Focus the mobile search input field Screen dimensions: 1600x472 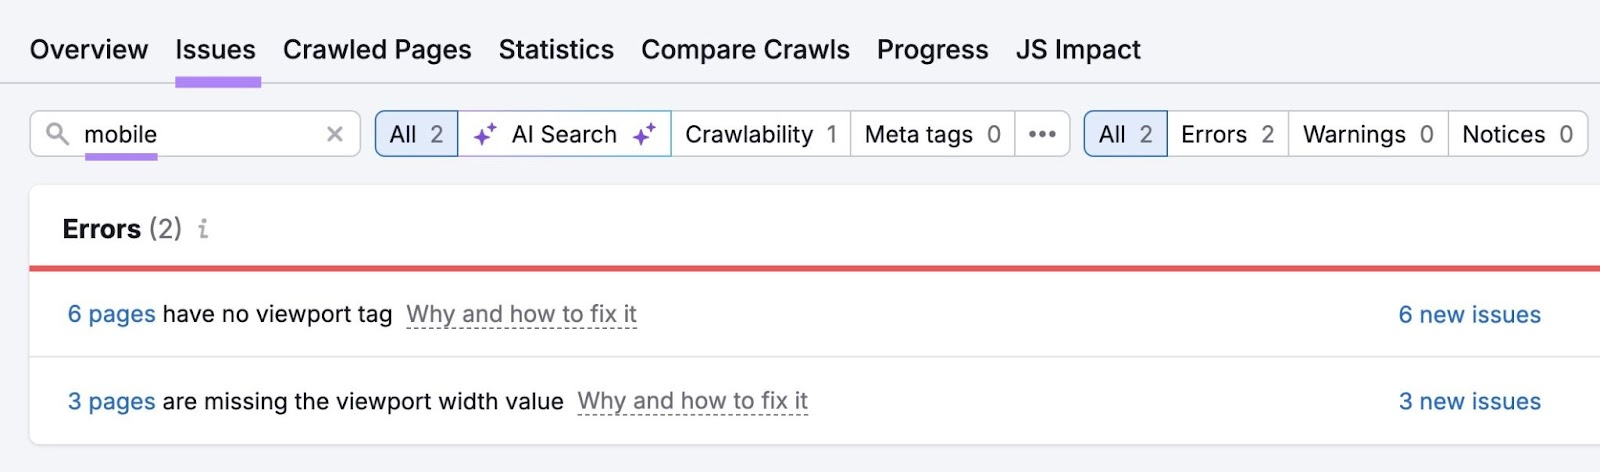click(x=200, y=134)
